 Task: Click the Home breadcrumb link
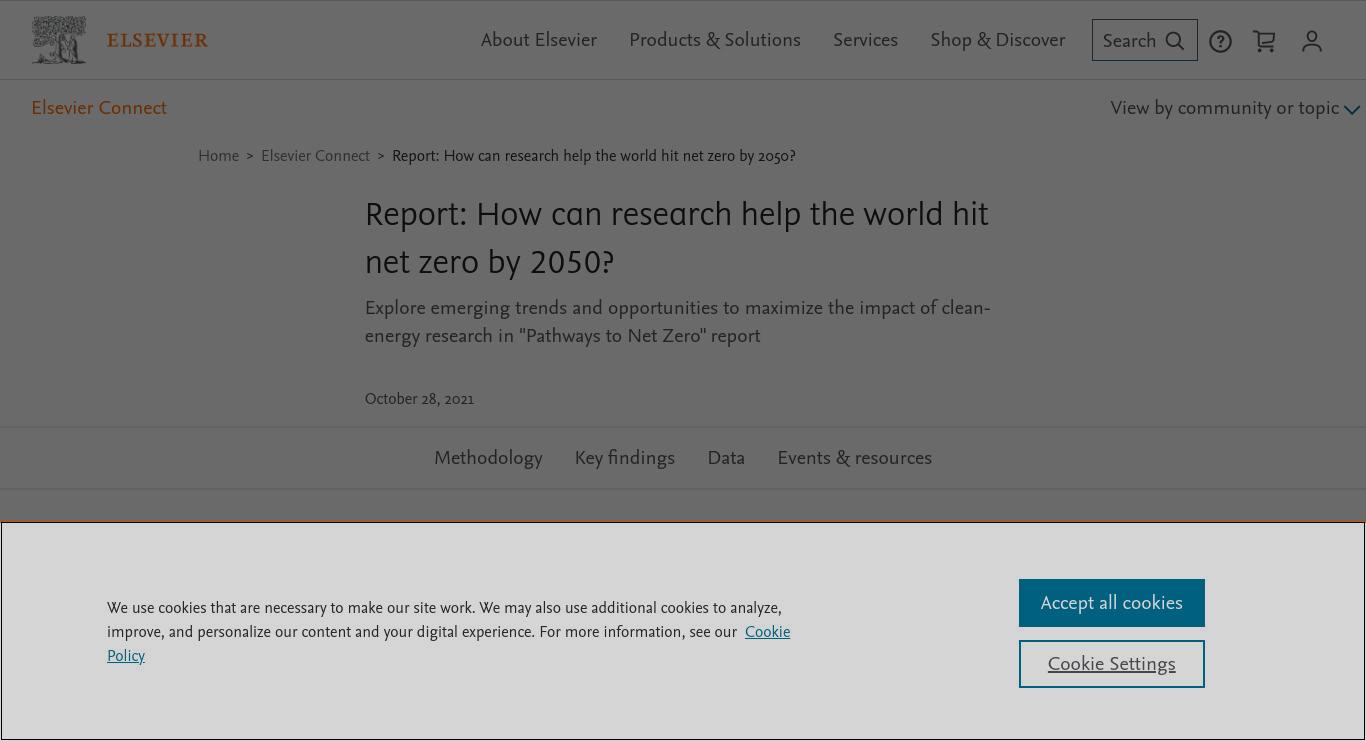(218, 156)
